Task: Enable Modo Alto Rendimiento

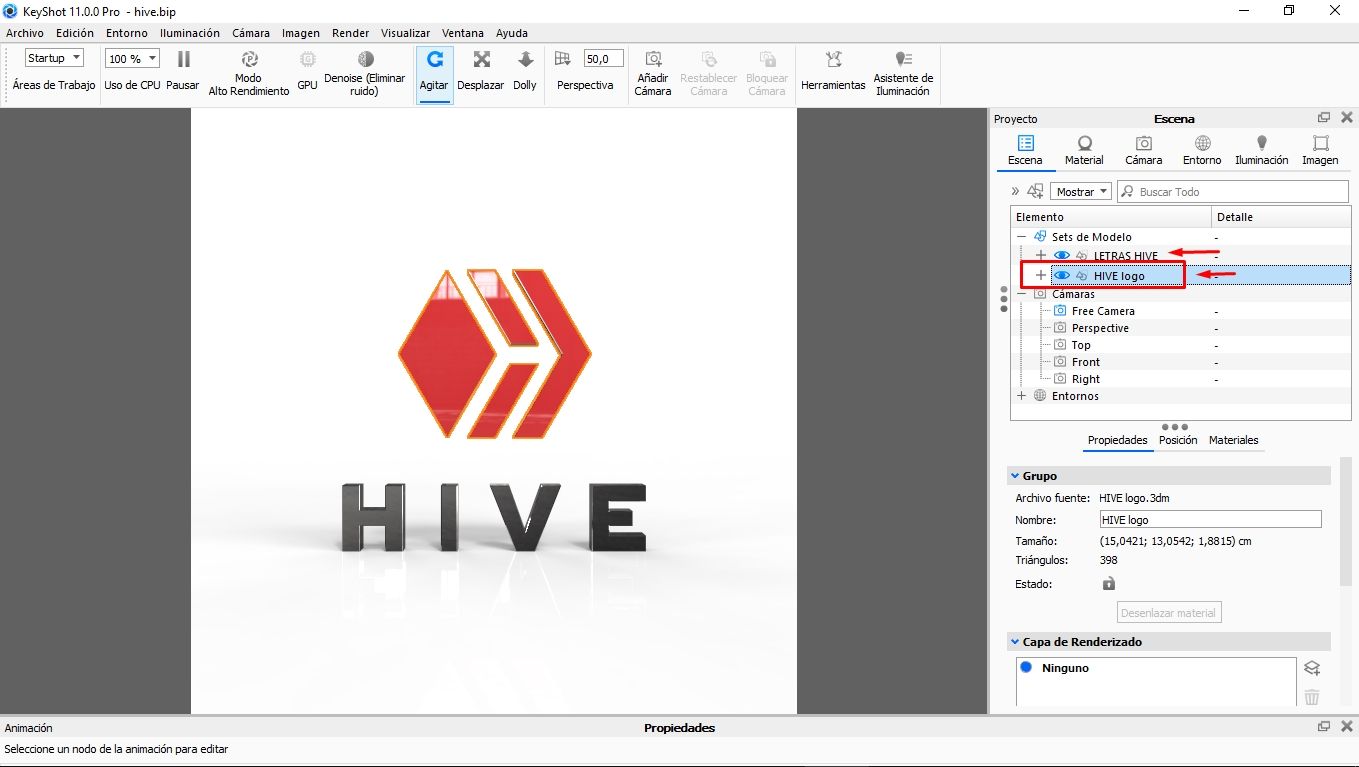Action: (x=249, y=73)
